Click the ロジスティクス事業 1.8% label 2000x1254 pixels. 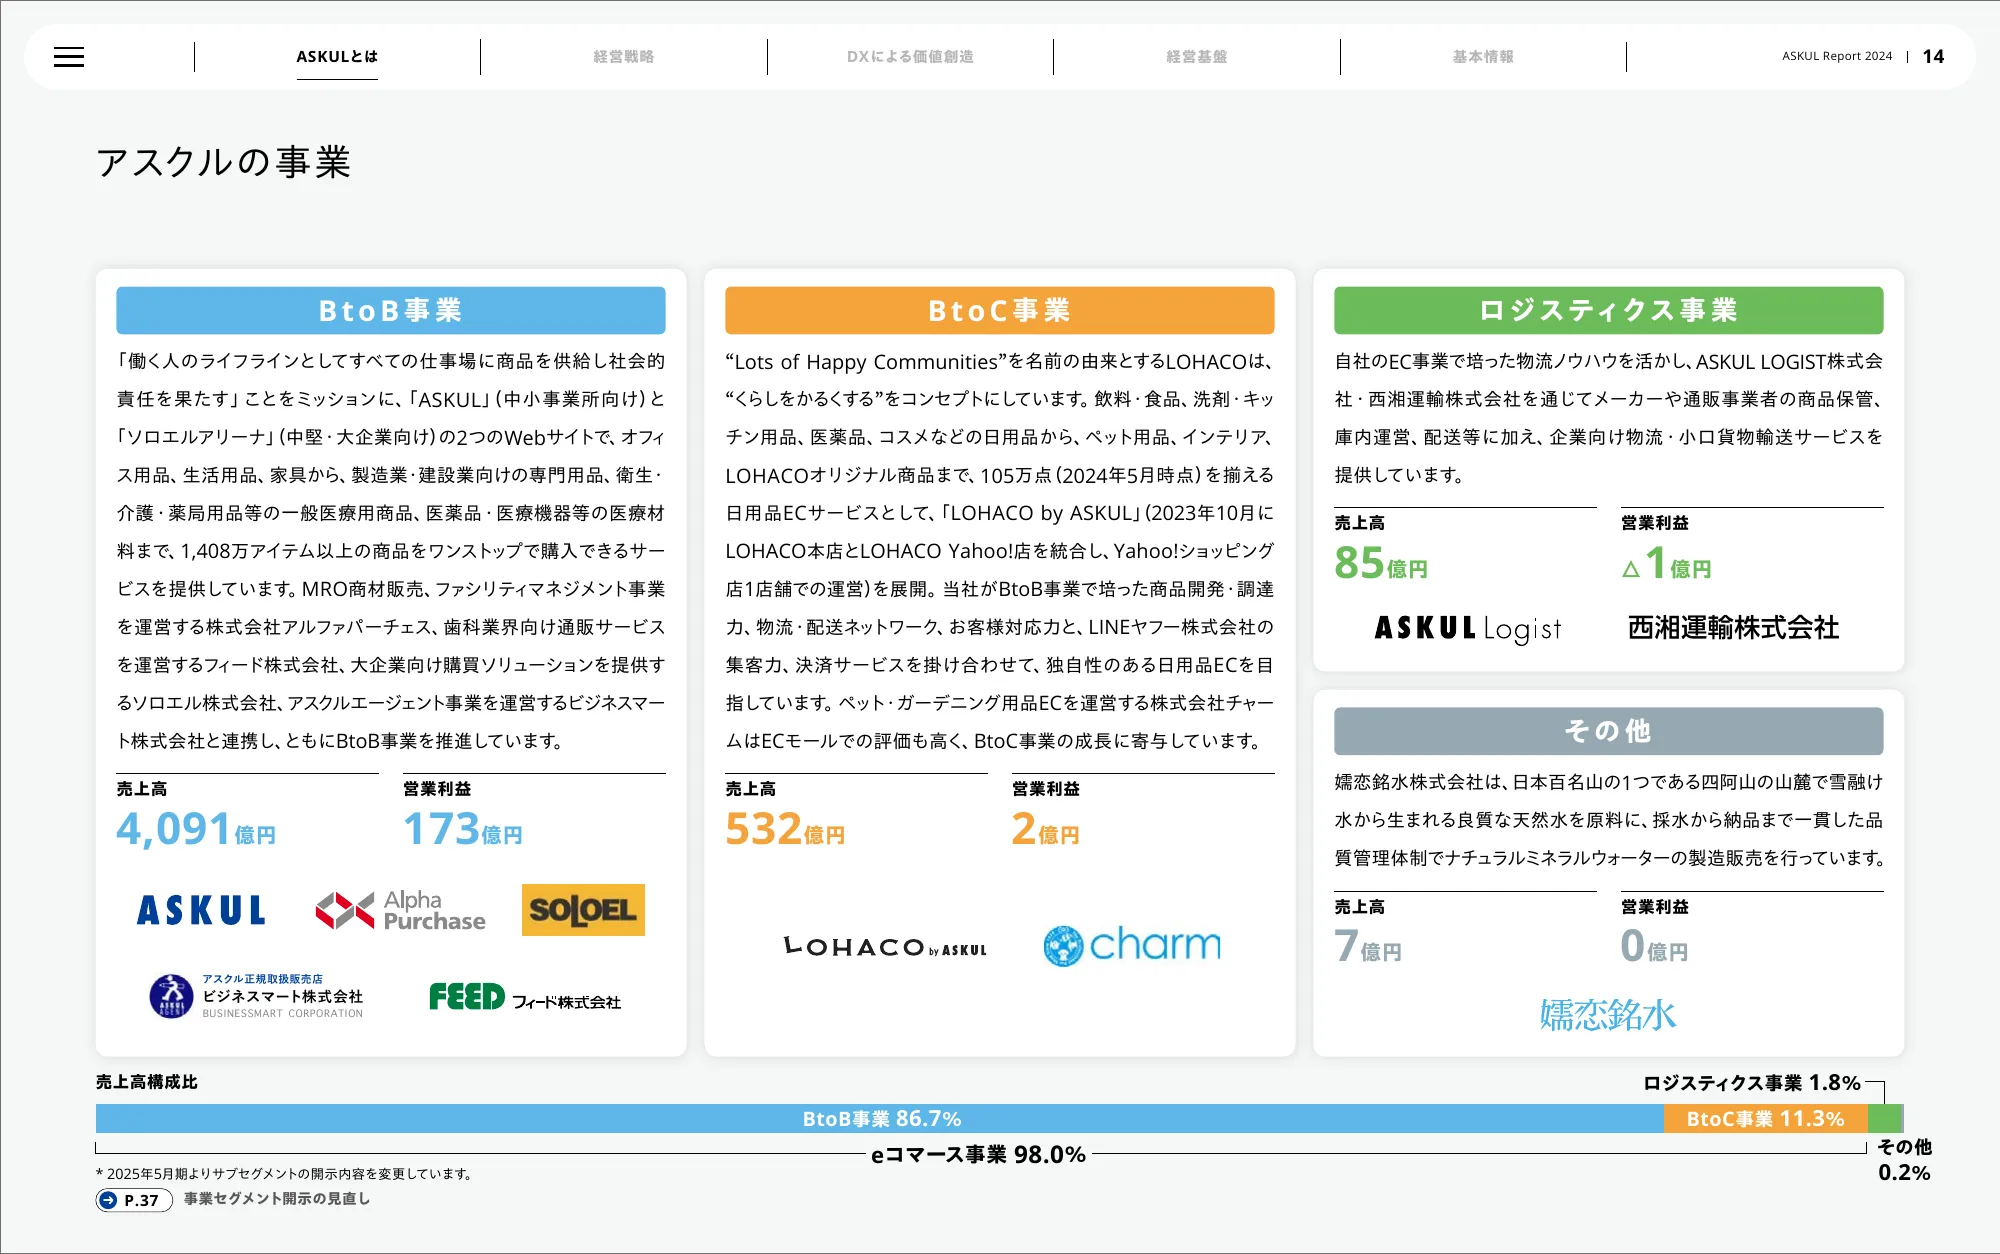pos(1751,1083)
